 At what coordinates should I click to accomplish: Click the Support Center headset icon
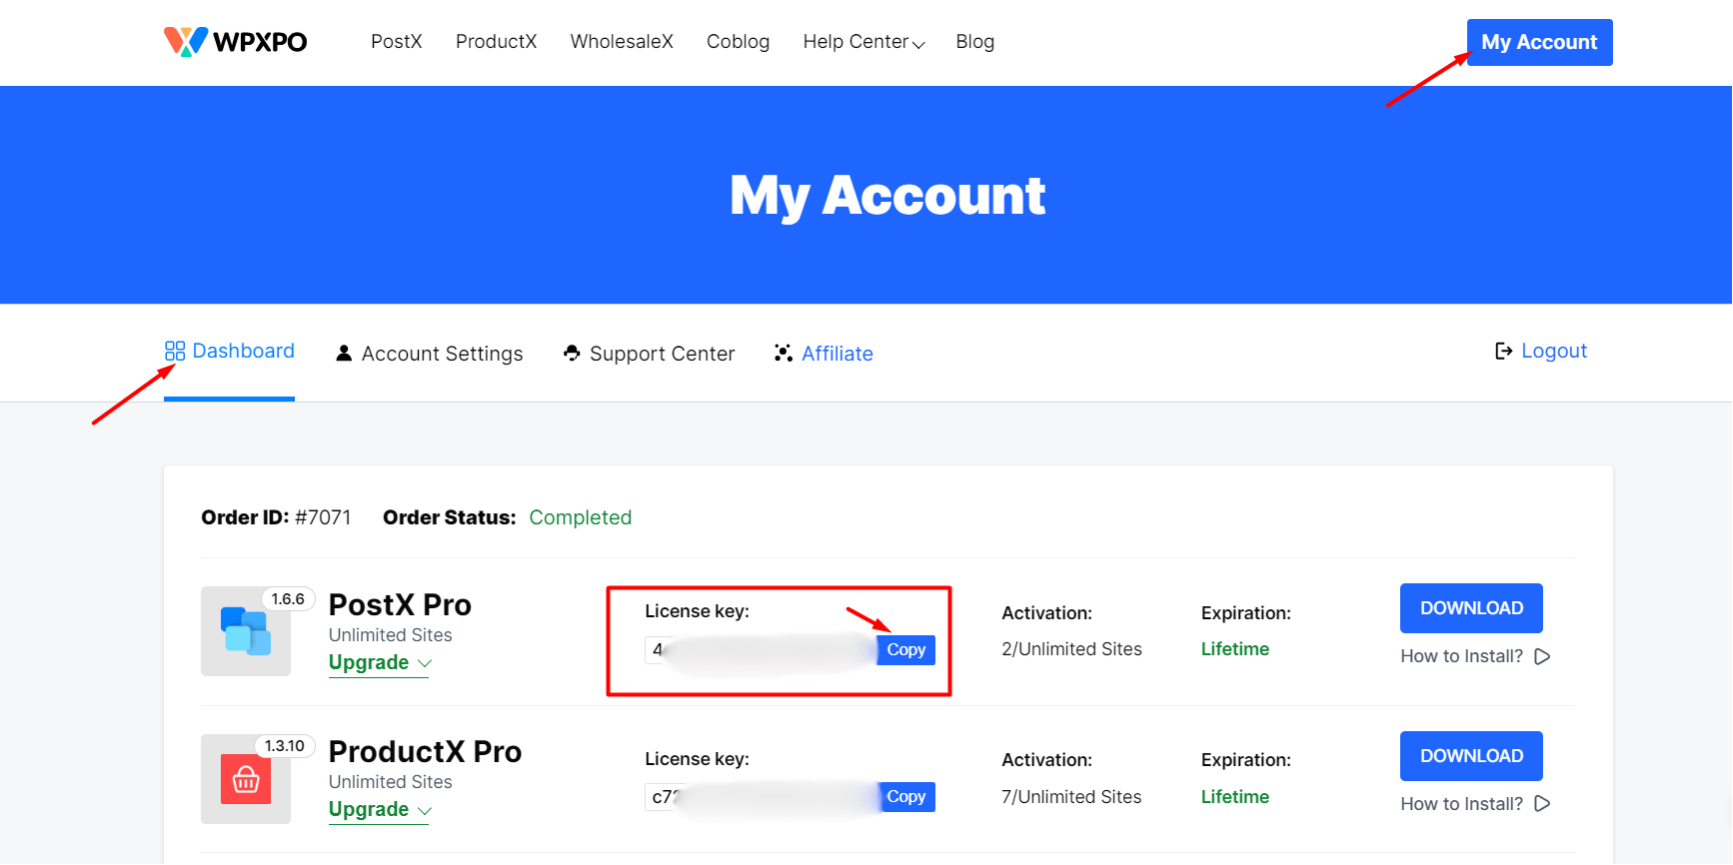[x=572, y=353]
